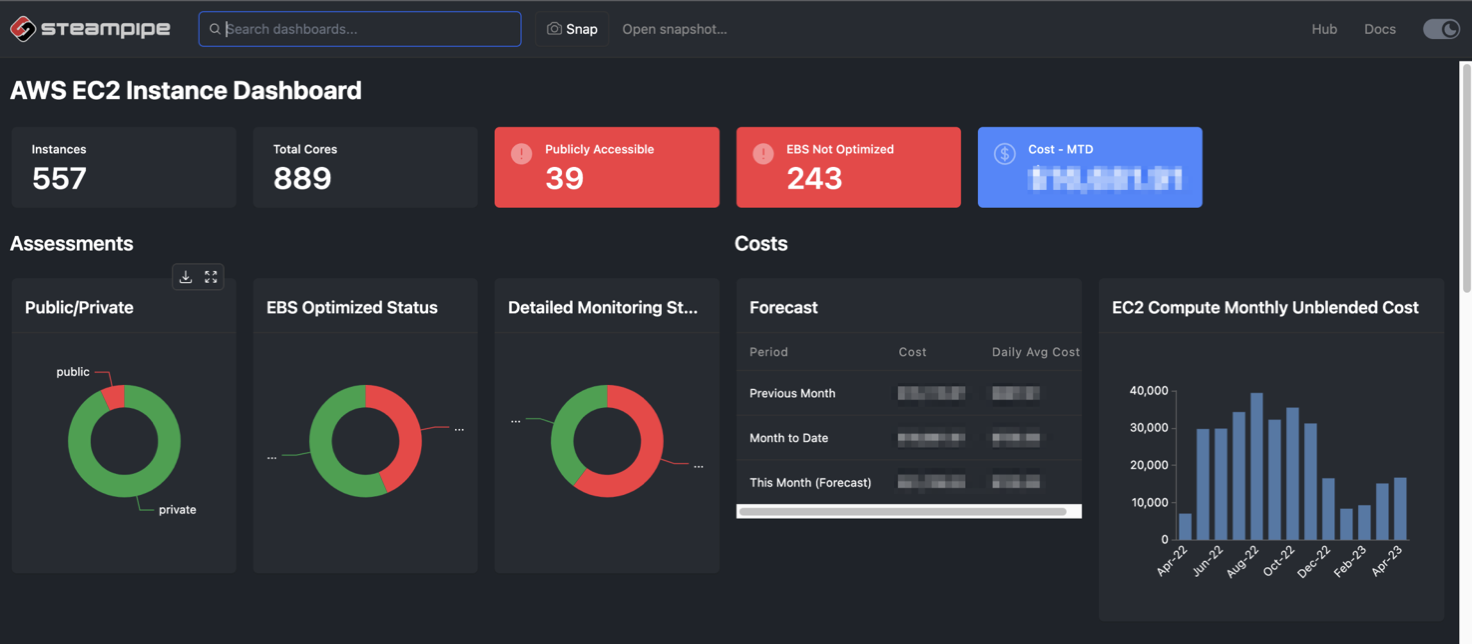Viewport: 1472px width, 644px height.
Task: Click Open snapshot... button
Action: [x=674, y=29]
